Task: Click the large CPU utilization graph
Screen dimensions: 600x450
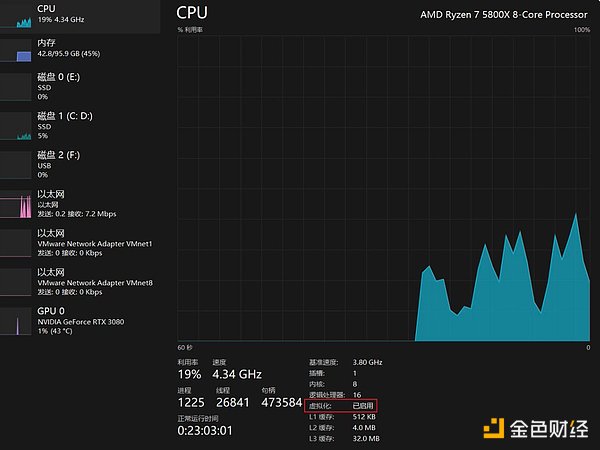Action: (384, 189)
